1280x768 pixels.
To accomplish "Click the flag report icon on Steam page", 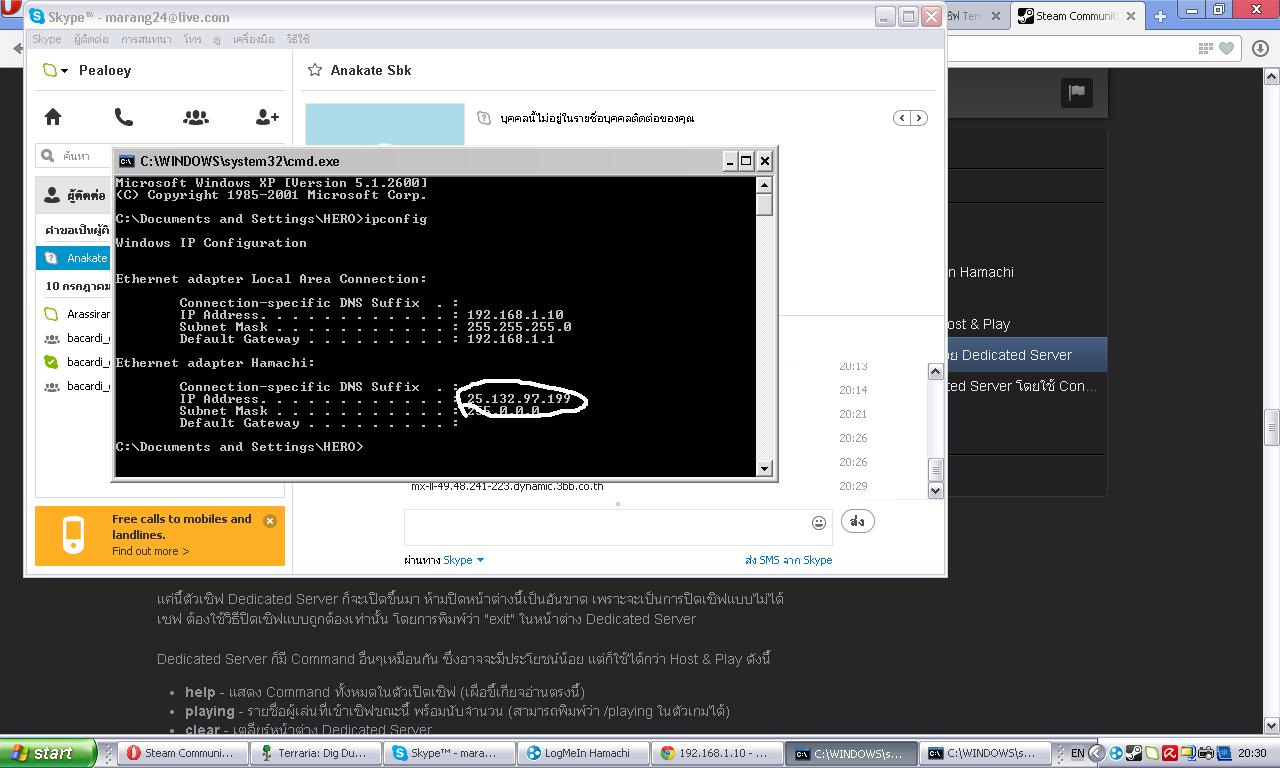I will (1077, 92).
